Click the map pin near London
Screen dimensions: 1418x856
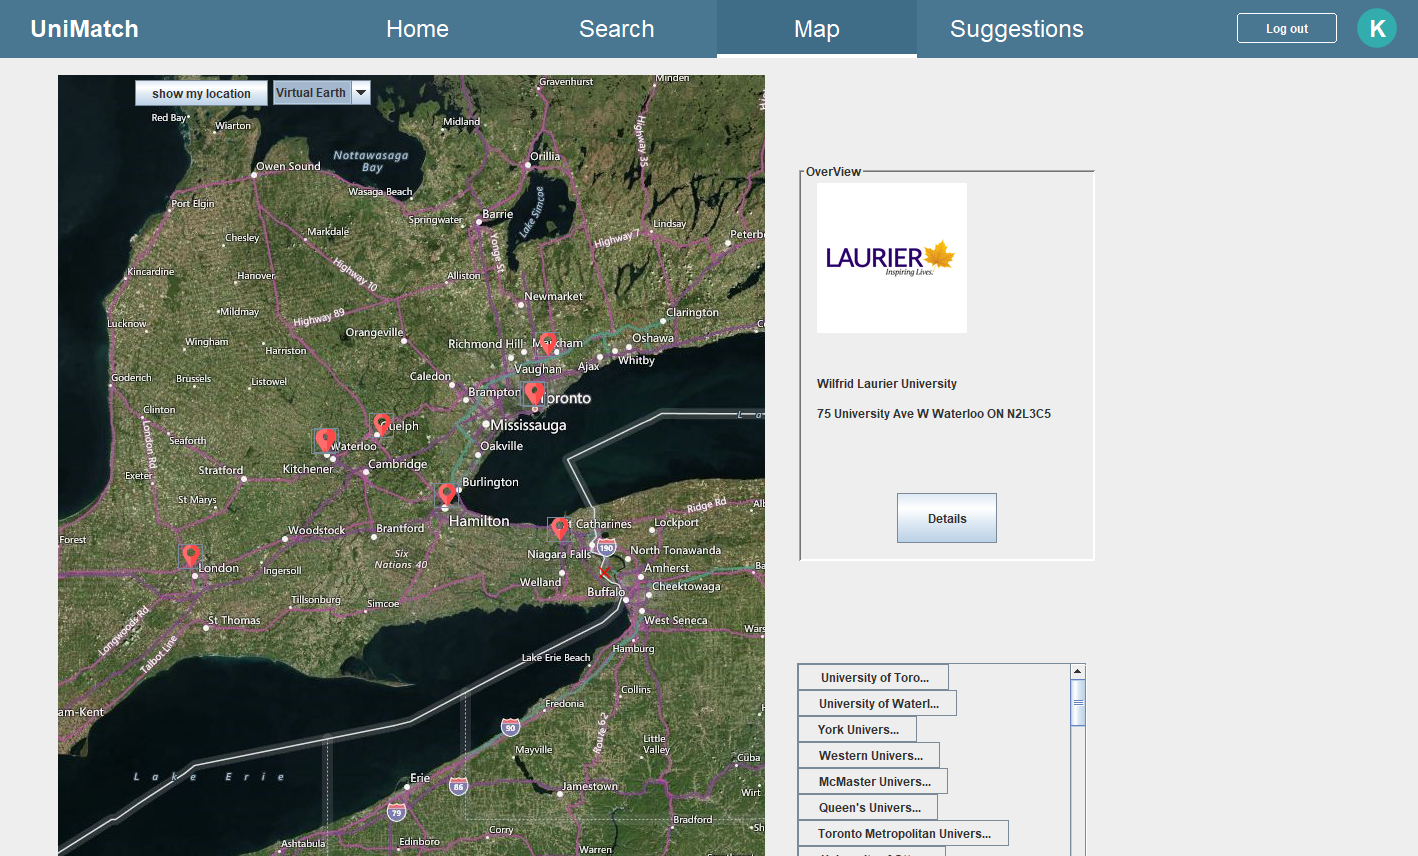(x=190, y=555)
